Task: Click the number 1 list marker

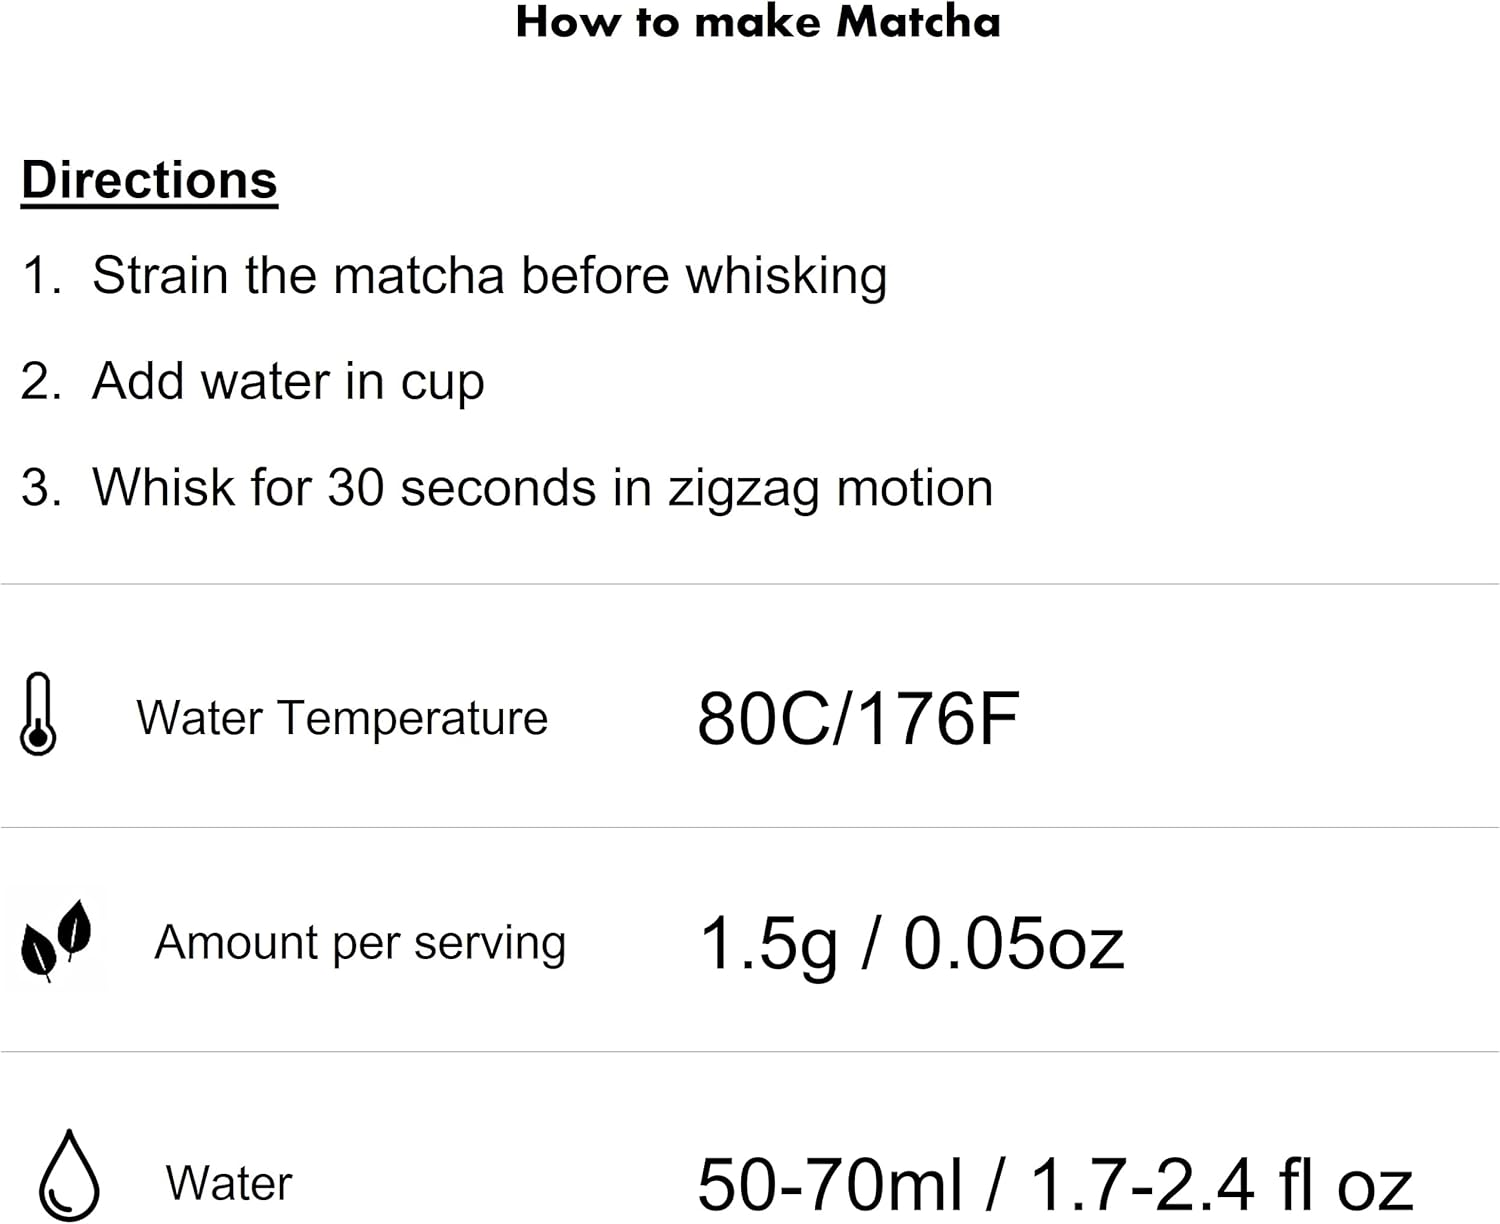Action: click(39, 275)
